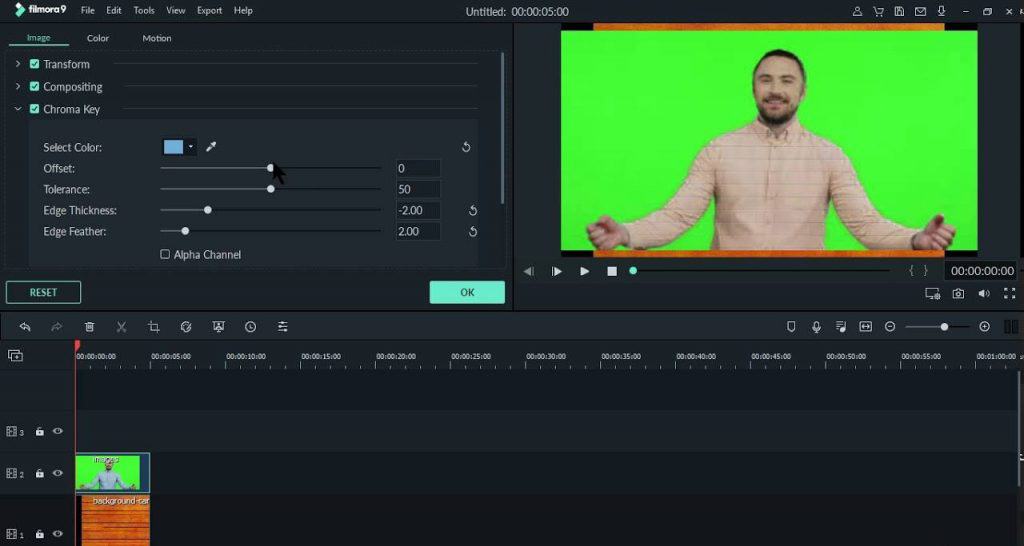Click the add track icon
The width and height of the screenshot is (1024, 546).
click(15, 355)
